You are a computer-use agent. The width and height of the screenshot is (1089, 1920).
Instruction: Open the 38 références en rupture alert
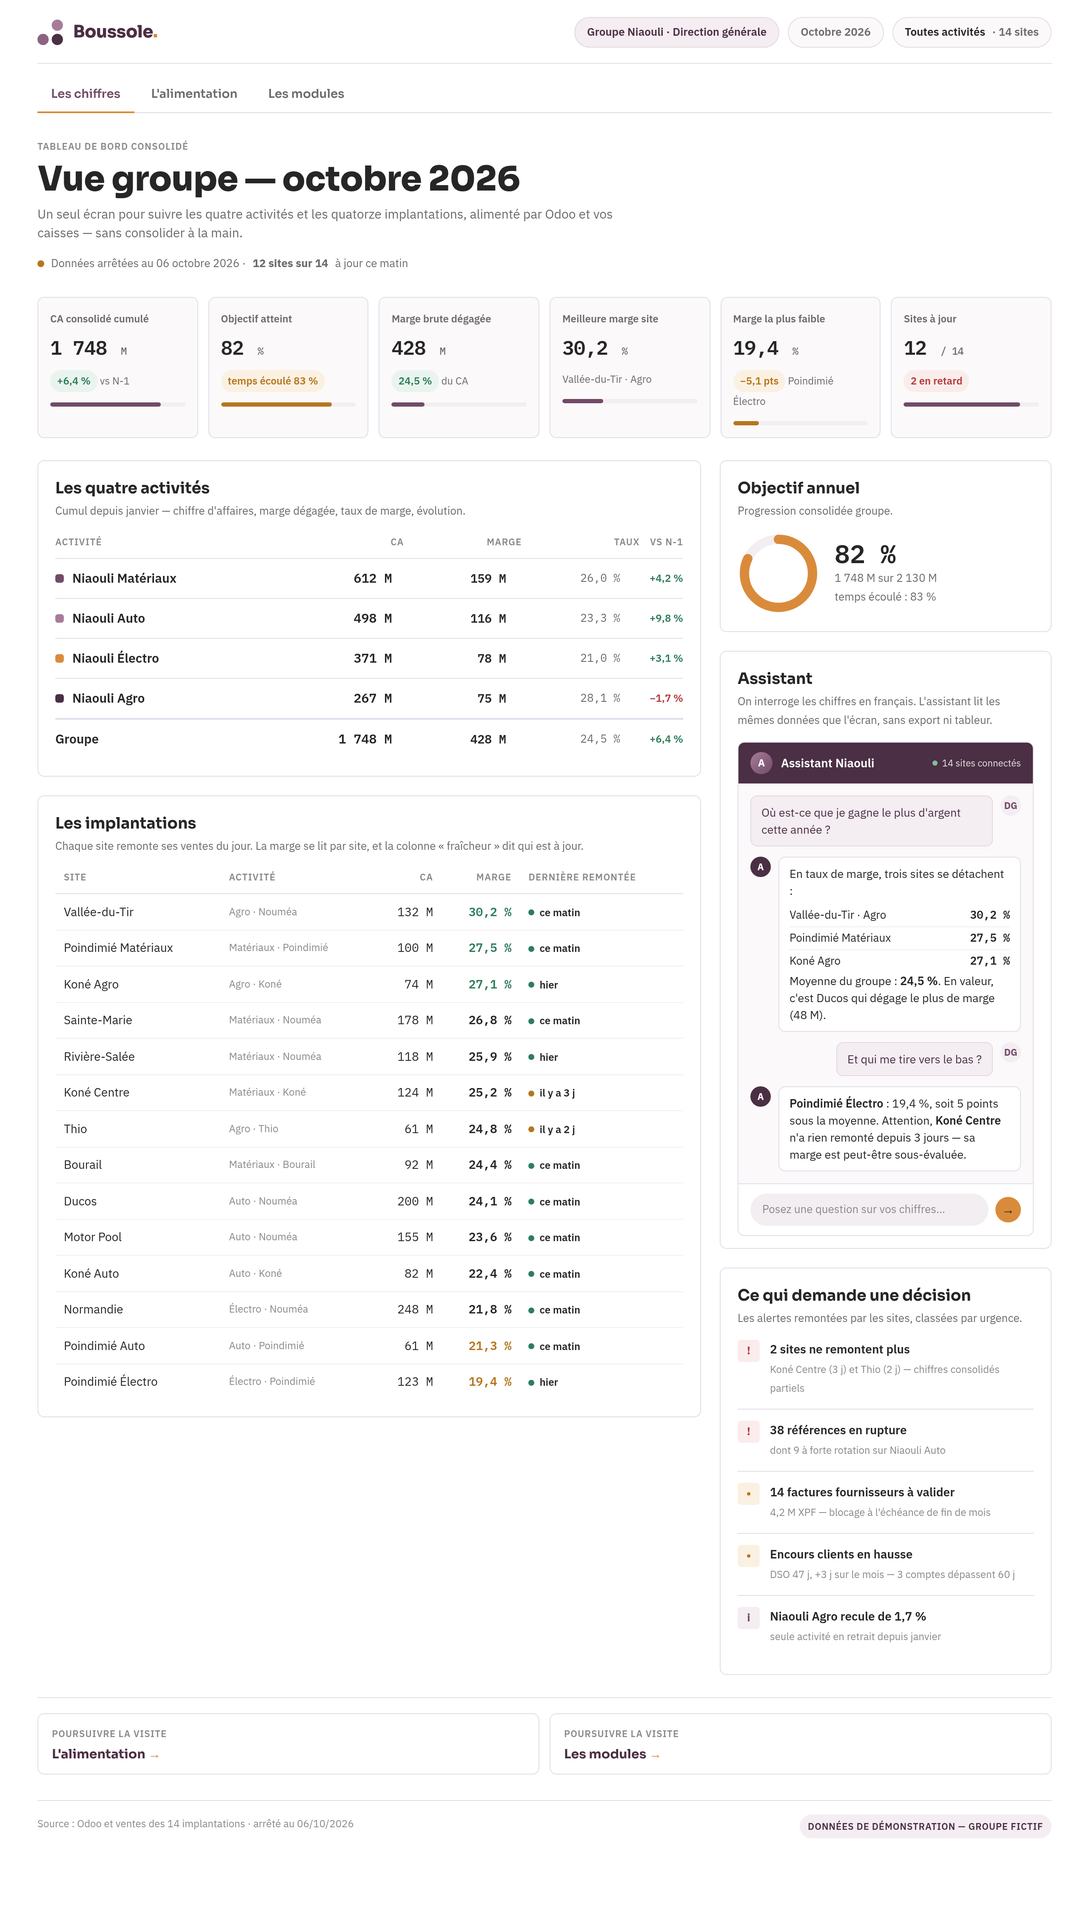coord(885,1440)
